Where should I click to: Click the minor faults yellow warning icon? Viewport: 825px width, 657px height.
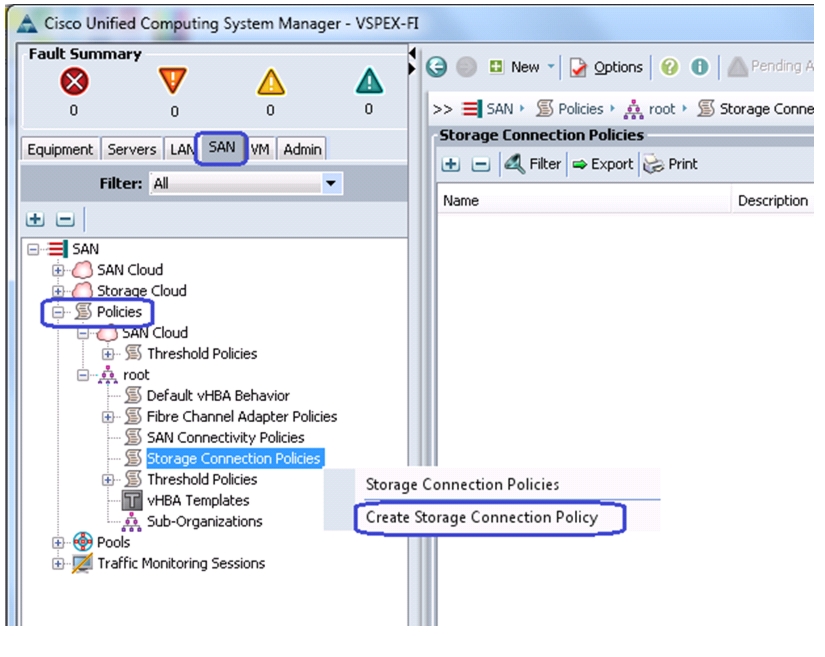[270, 82]
